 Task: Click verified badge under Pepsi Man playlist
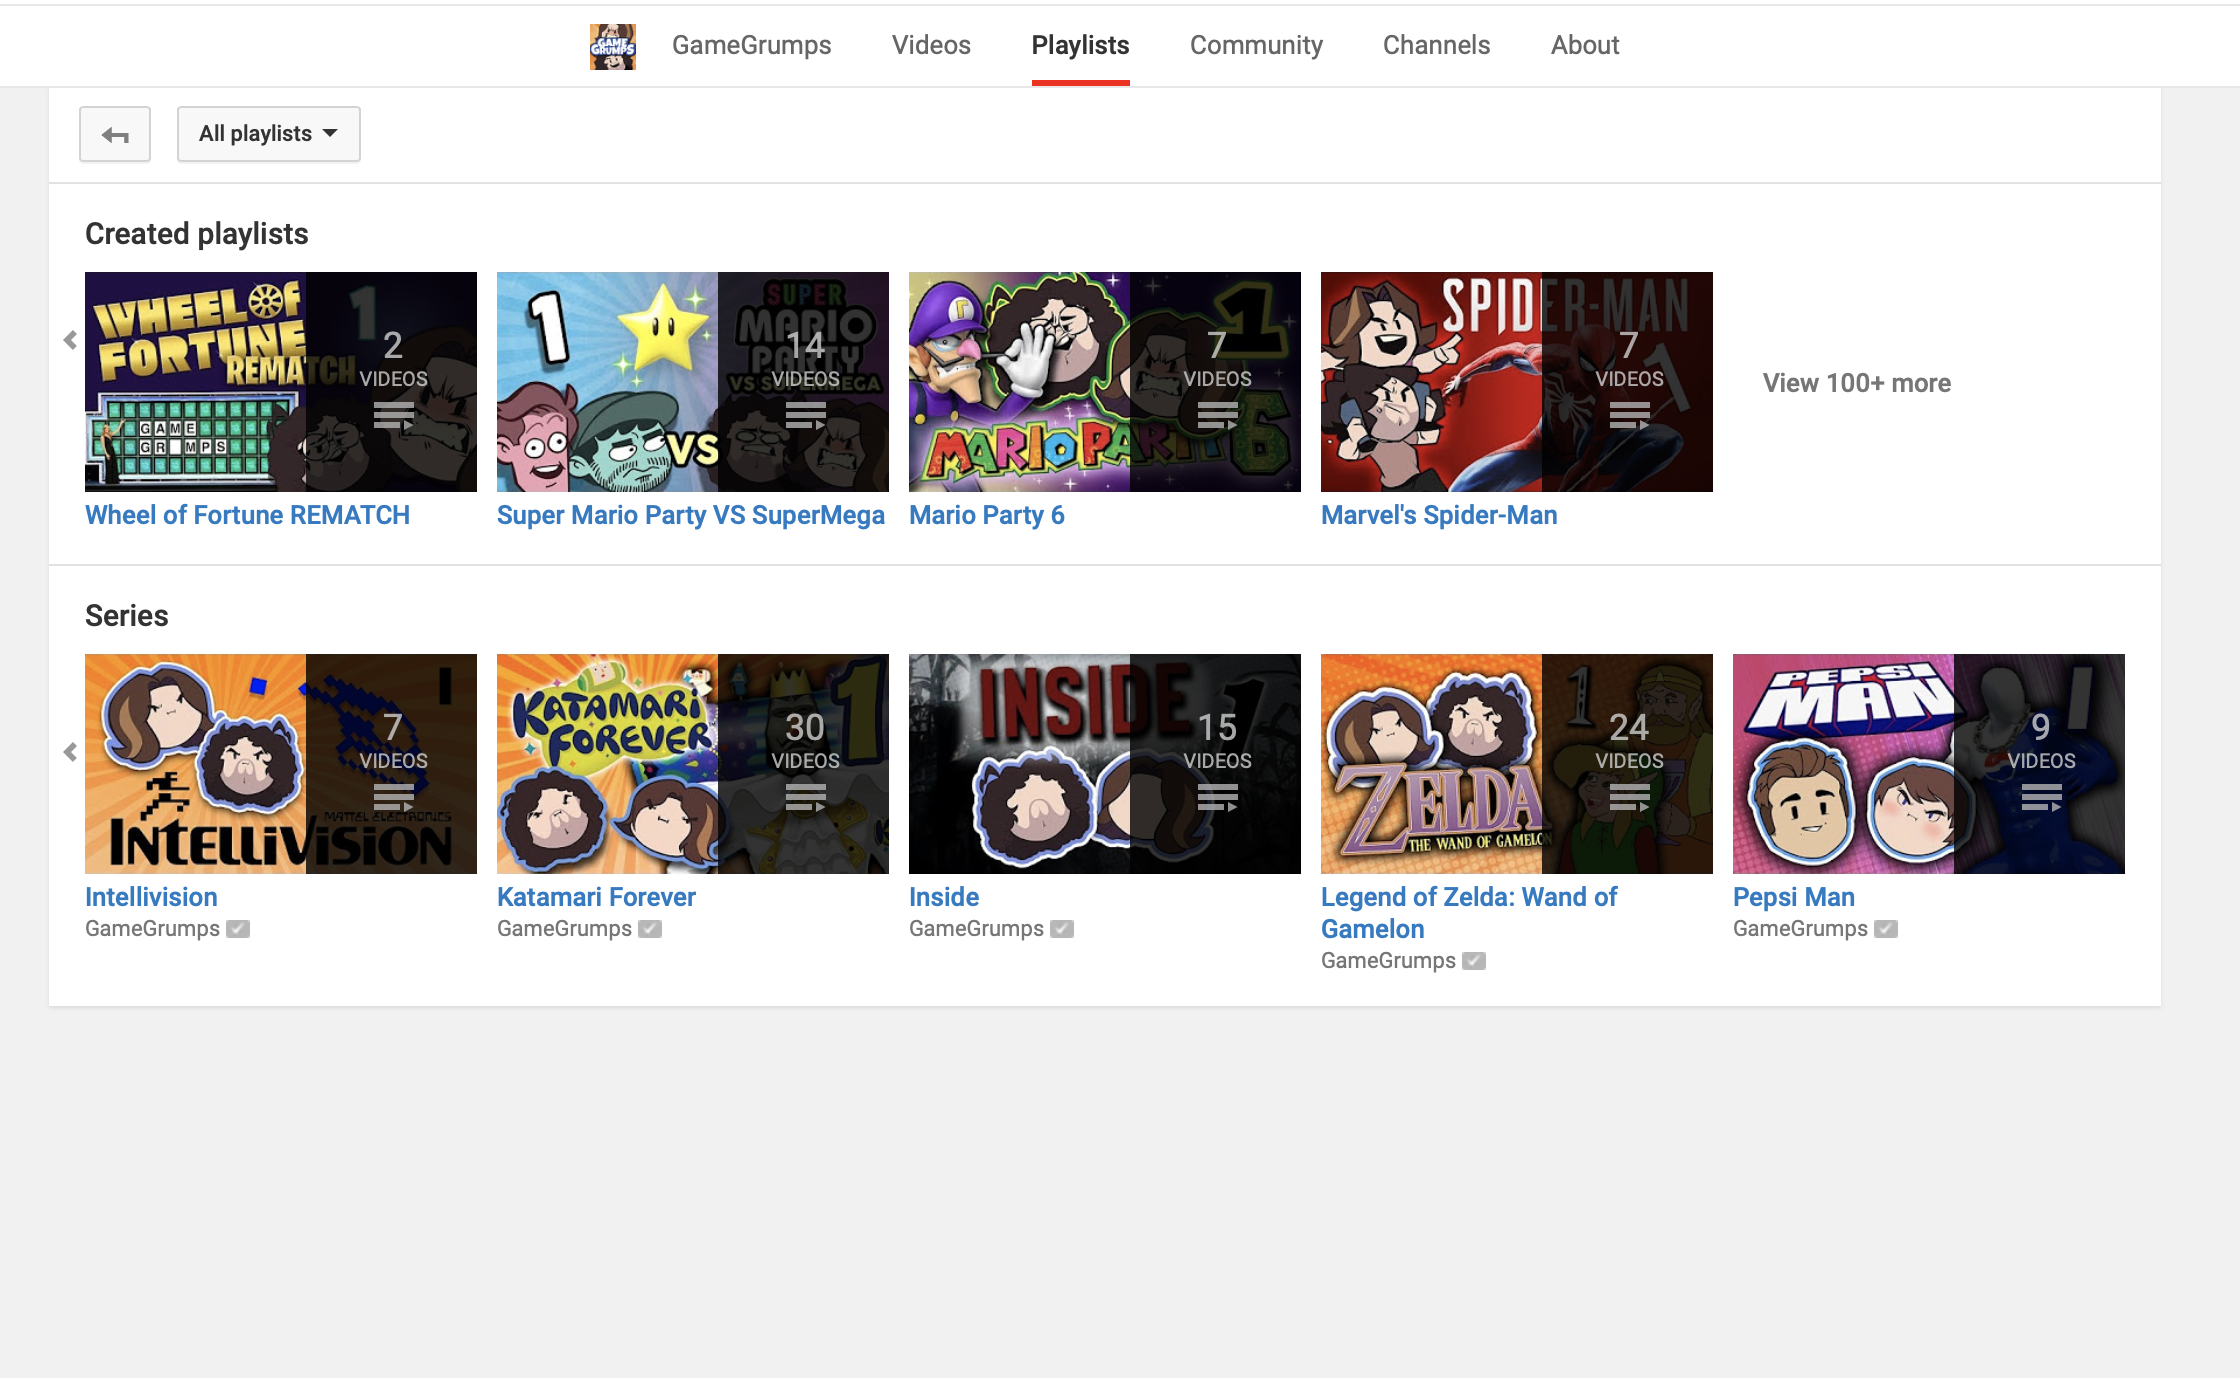point(1886,929)
